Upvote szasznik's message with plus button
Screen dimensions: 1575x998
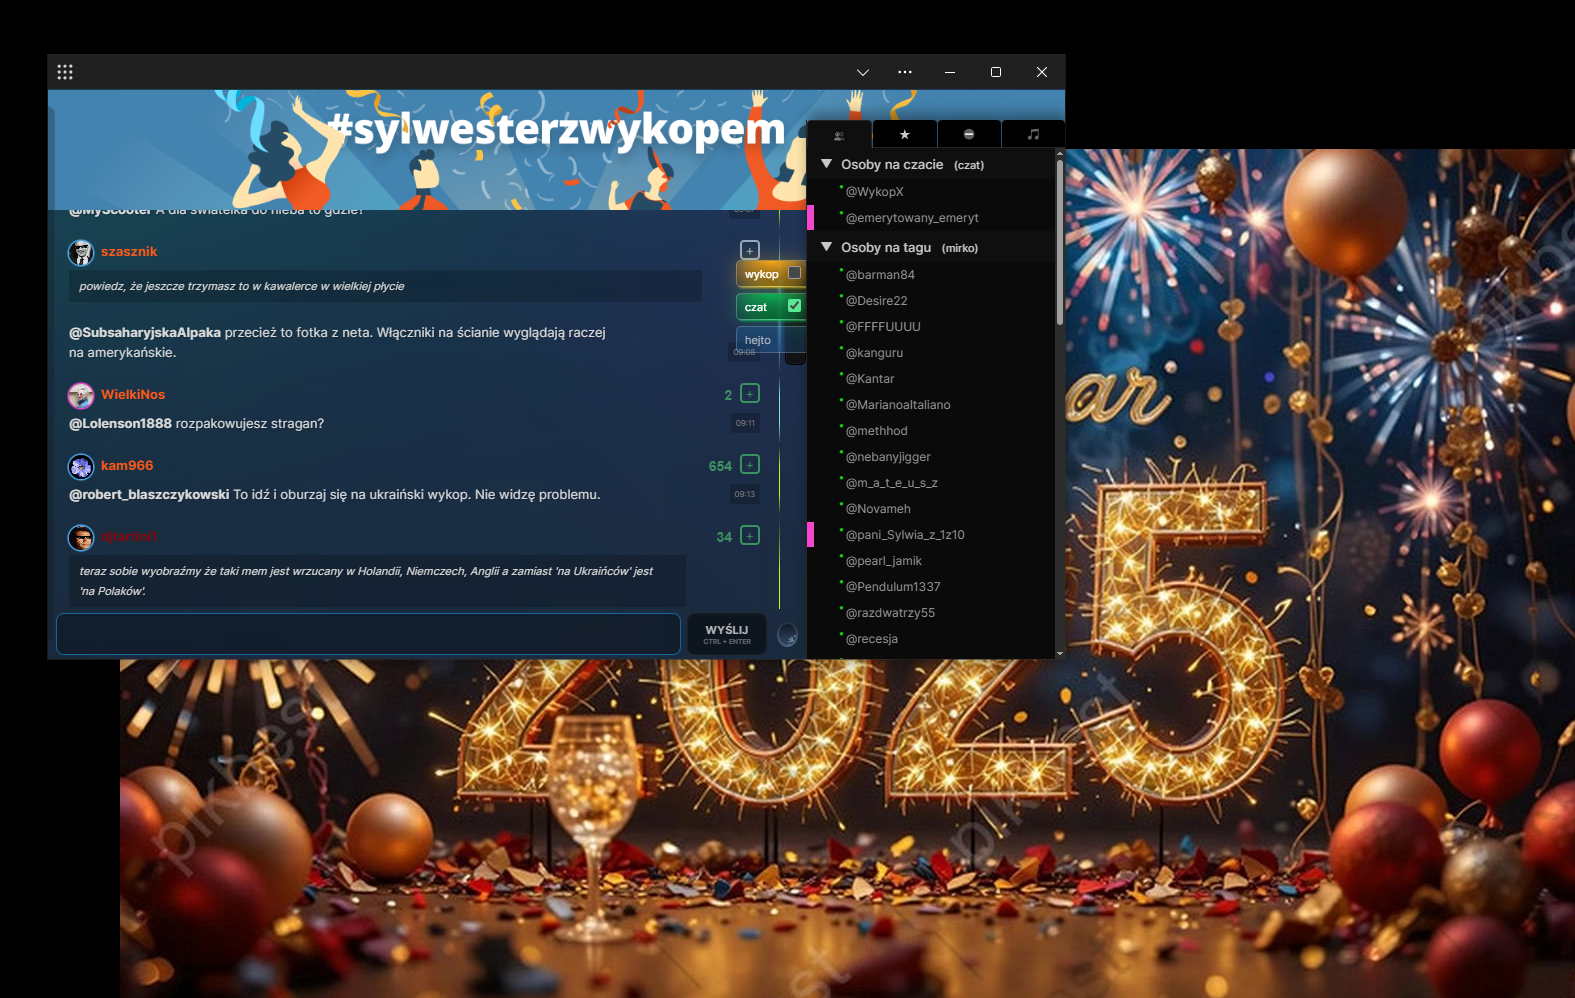click(x=750, y=250)
